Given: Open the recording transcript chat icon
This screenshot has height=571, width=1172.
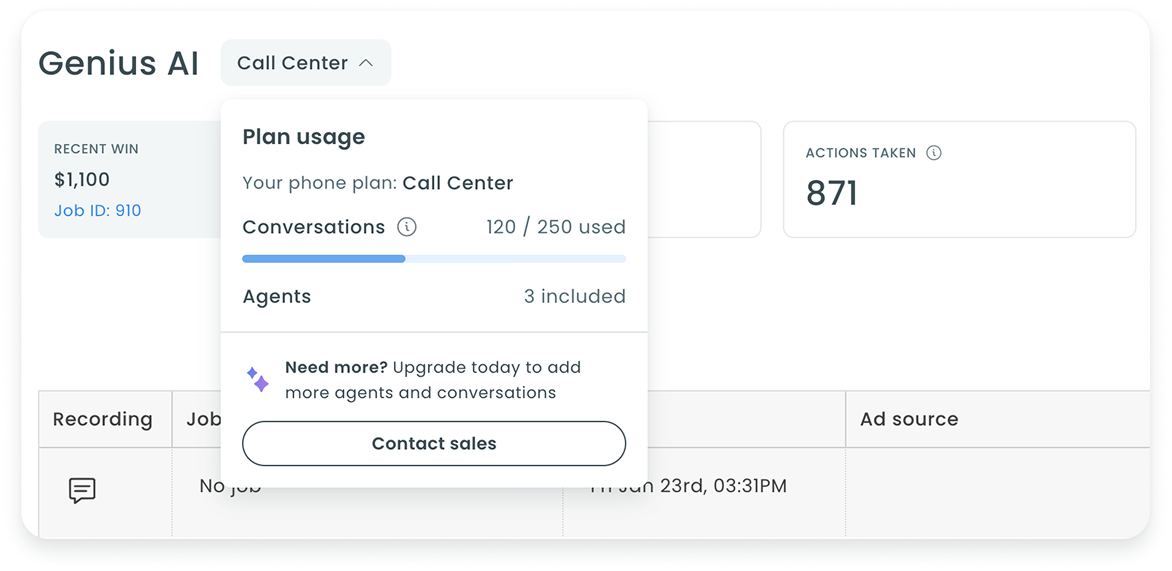Looking at the screenshot, I should [x=82, y=490].
